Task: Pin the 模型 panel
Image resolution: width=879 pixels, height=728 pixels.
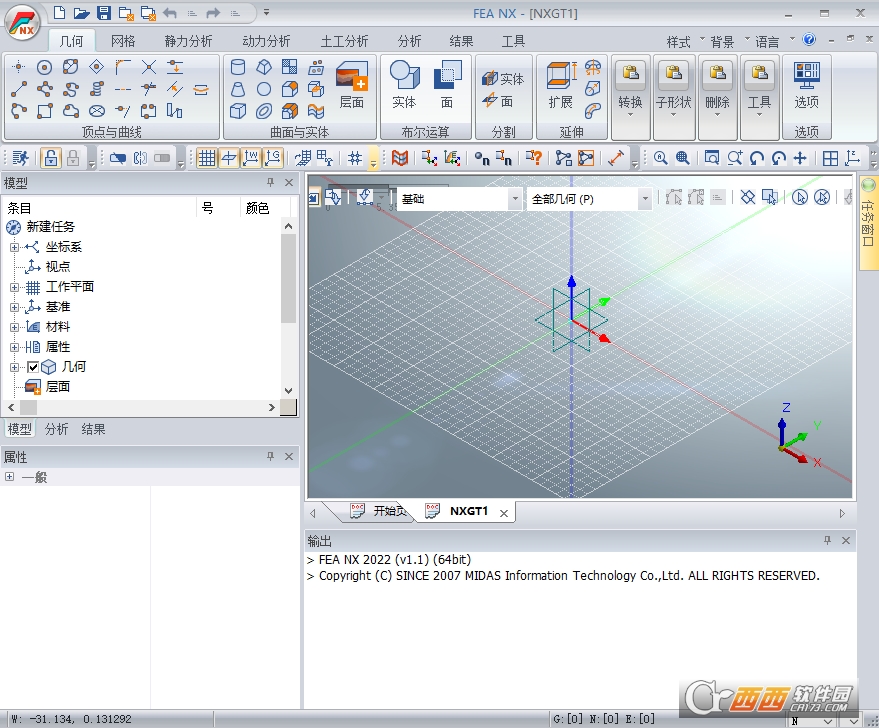Action: [x=270, y=182]
